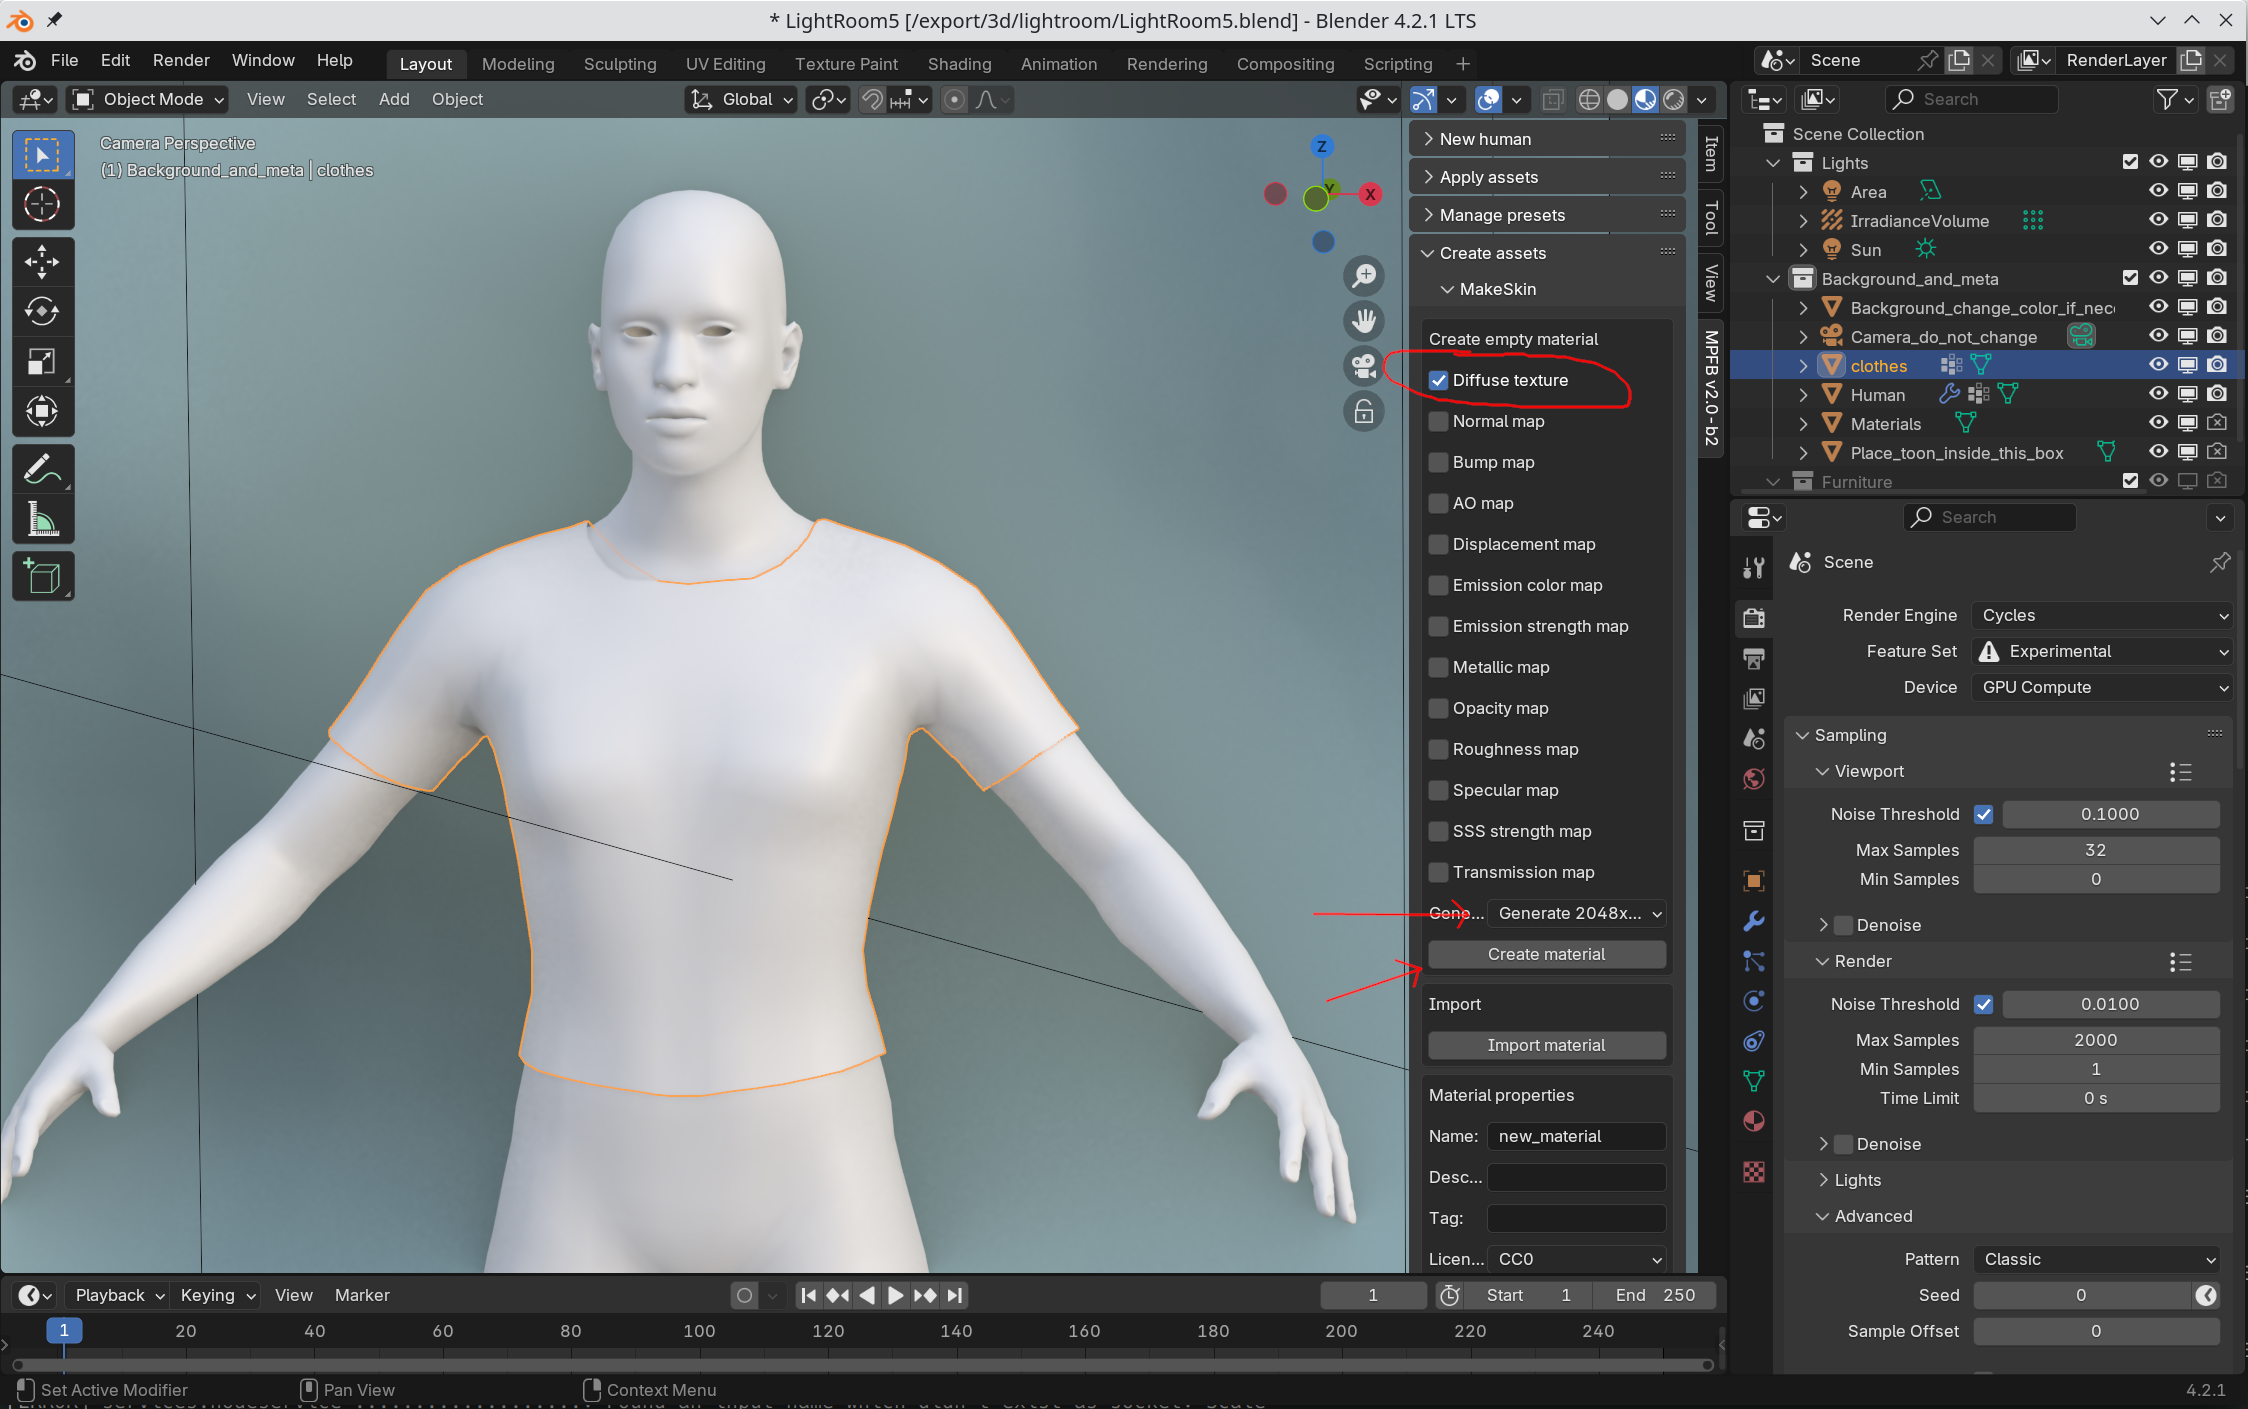
Task: Select the Rotate tool
Action: pyautogui.click(x=42, y=312)
